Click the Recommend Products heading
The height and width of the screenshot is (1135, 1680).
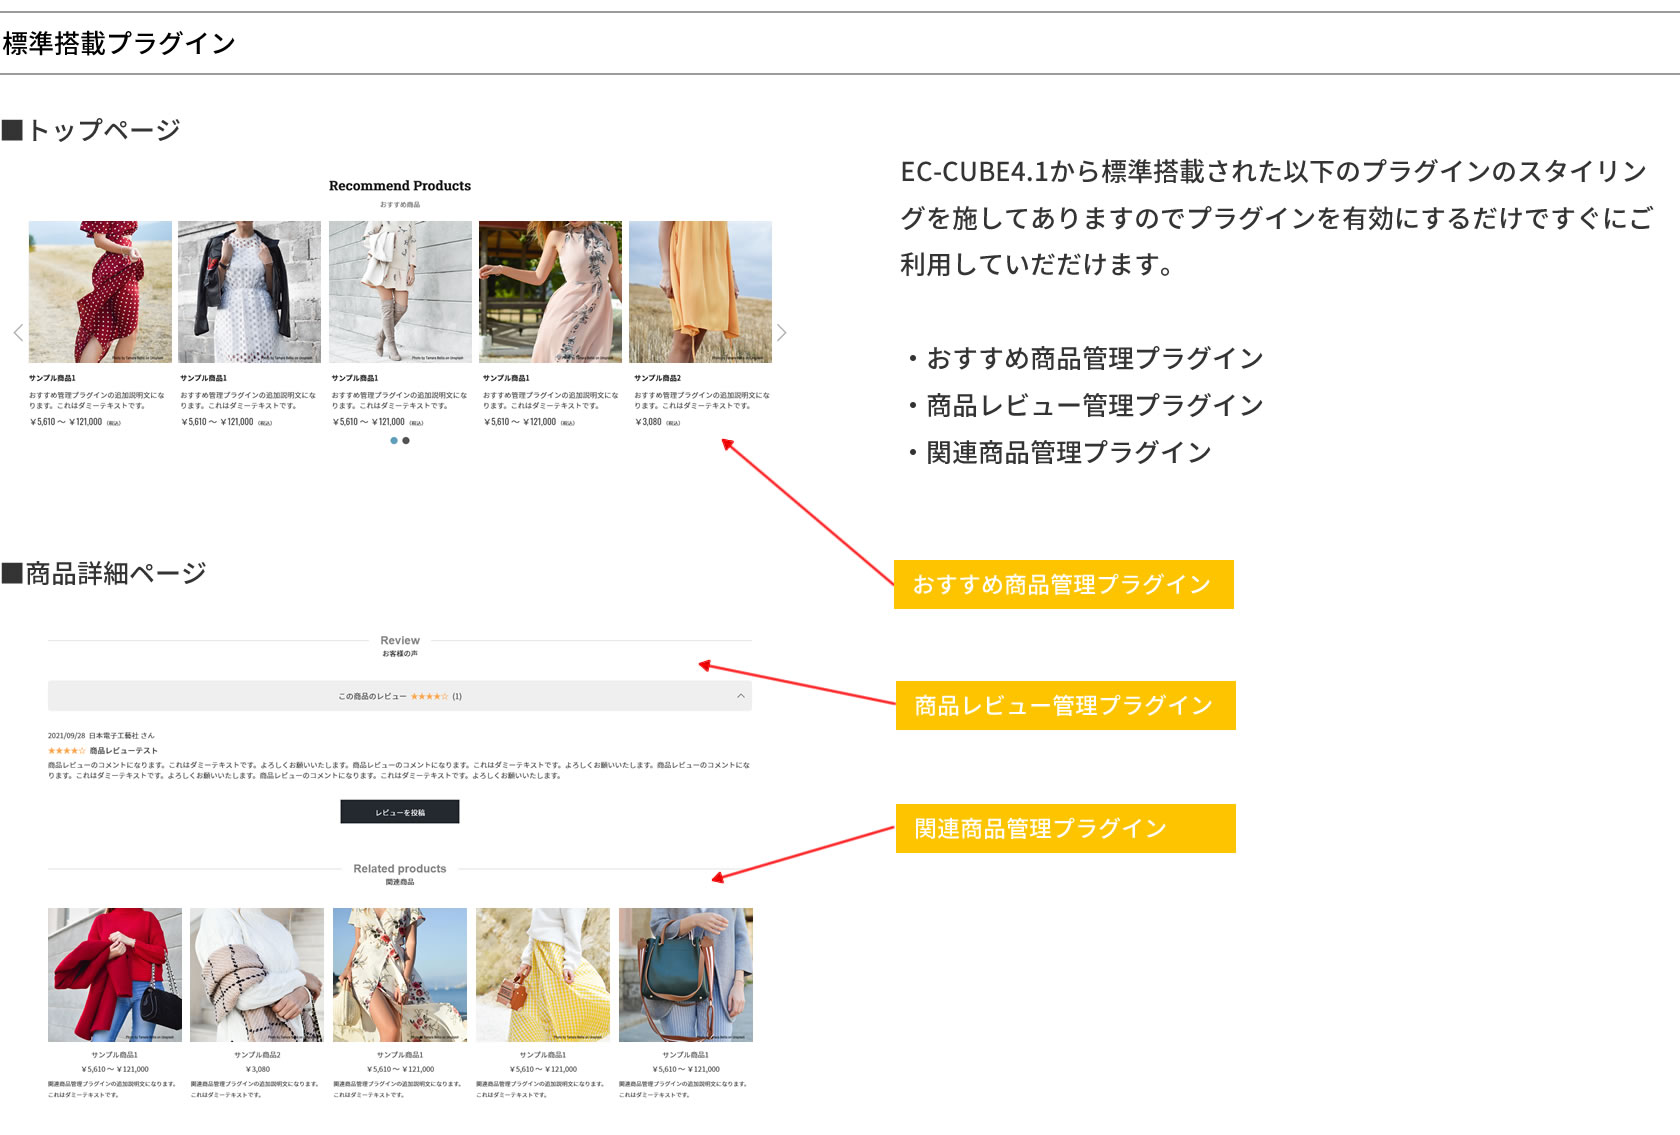(400, 186)
